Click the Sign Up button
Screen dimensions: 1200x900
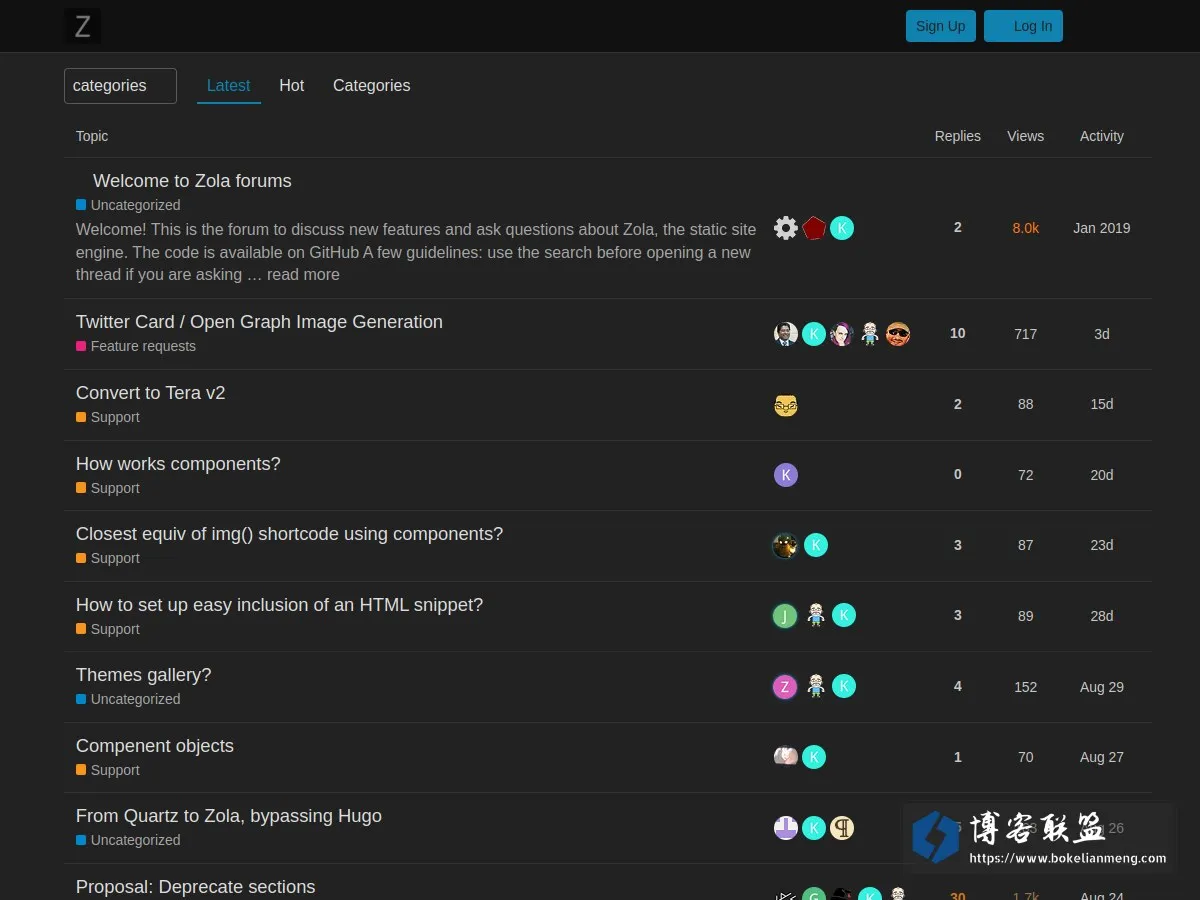pos(941,26)
